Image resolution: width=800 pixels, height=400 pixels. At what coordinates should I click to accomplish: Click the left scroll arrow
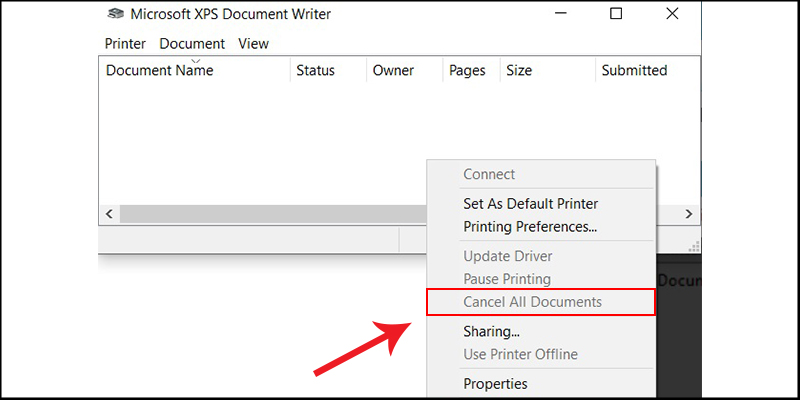109,214
